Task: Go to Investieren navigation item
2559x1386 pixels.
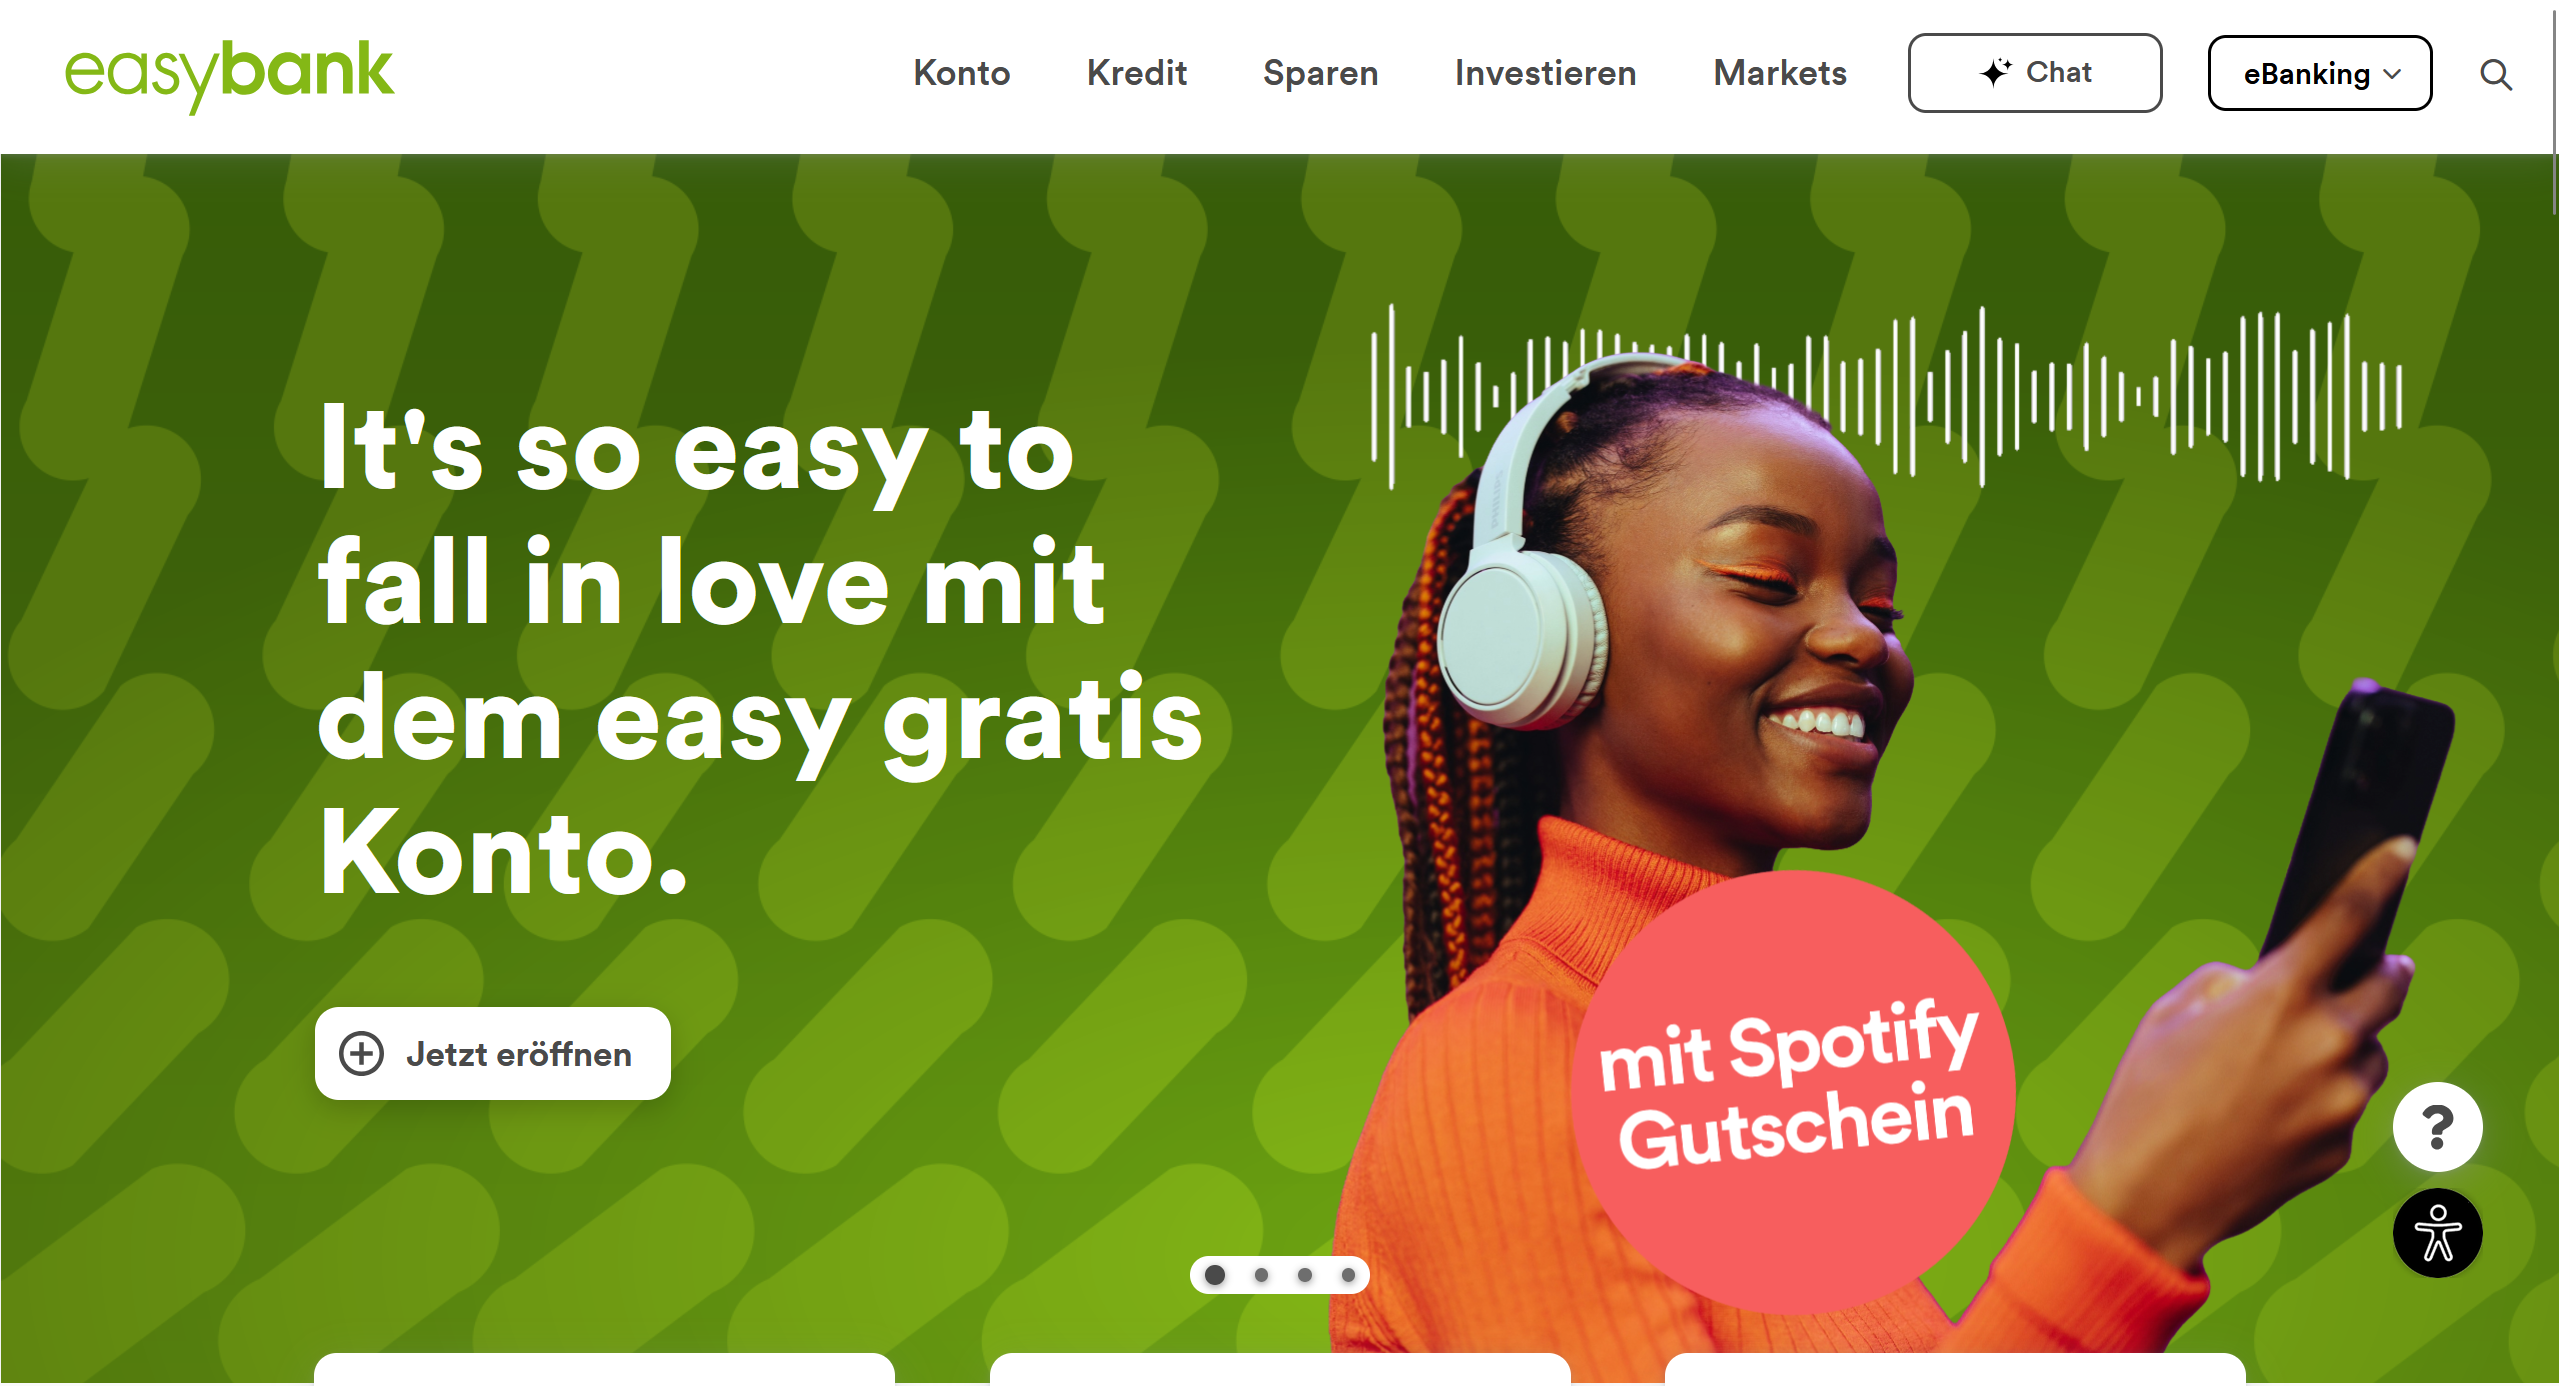Action: coord(1545,73)
